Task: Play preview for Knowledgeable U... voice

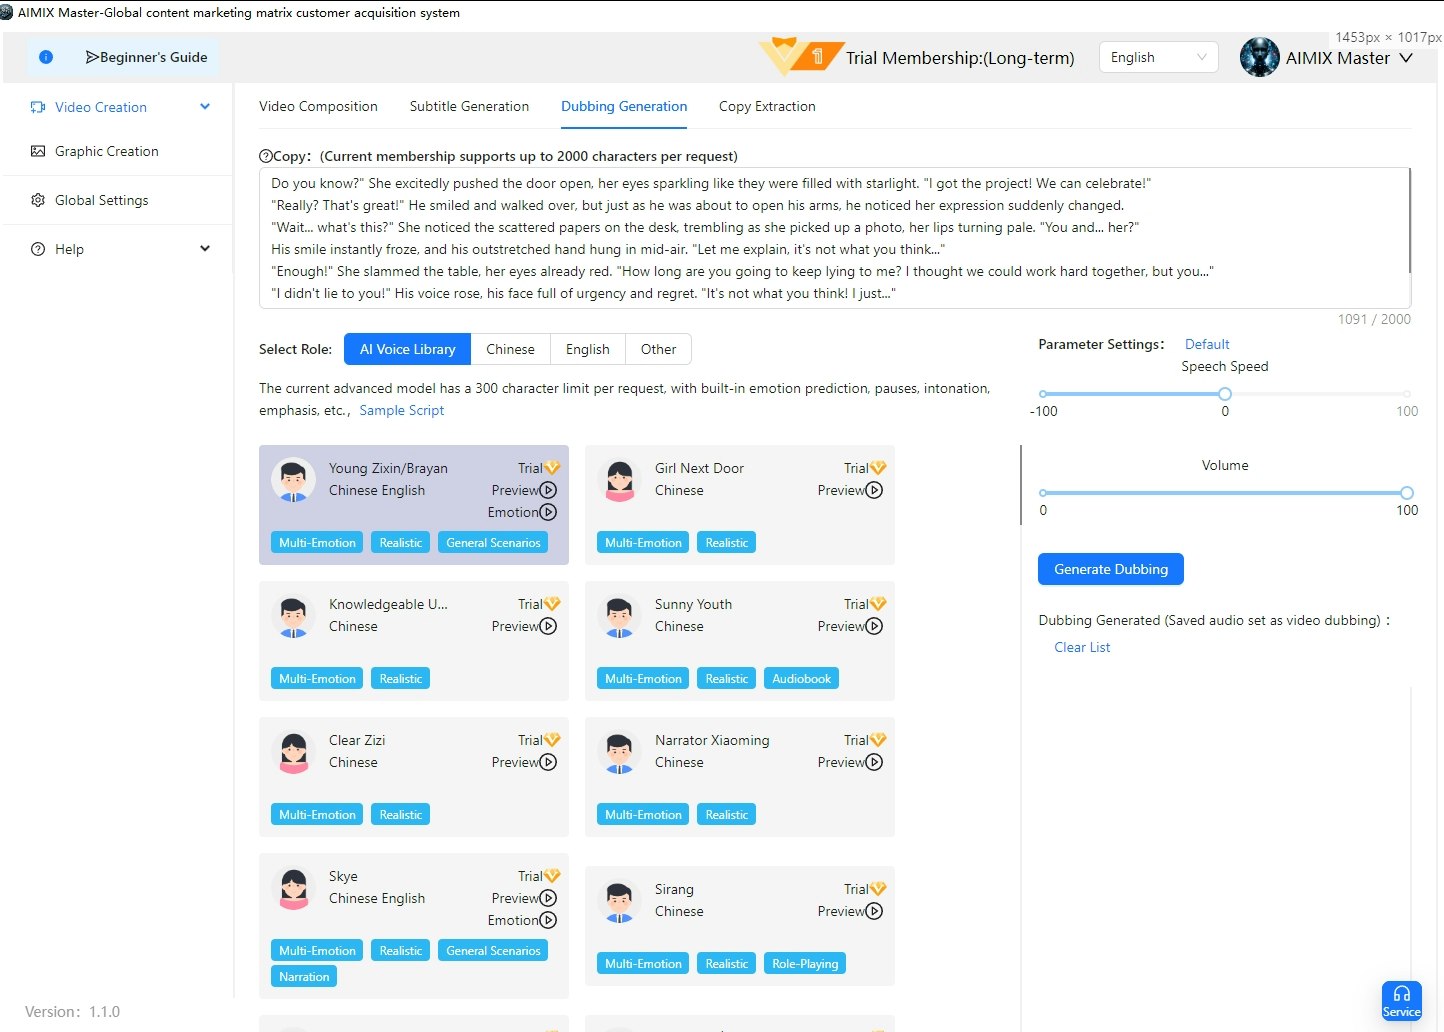Action: pos(548,626)
